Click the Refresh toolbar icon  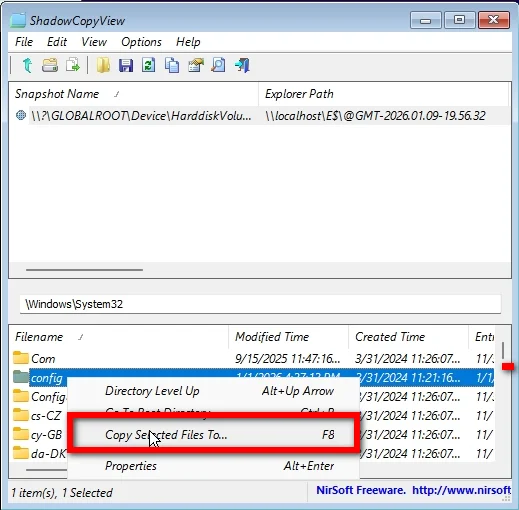click(x=149, y=65)
